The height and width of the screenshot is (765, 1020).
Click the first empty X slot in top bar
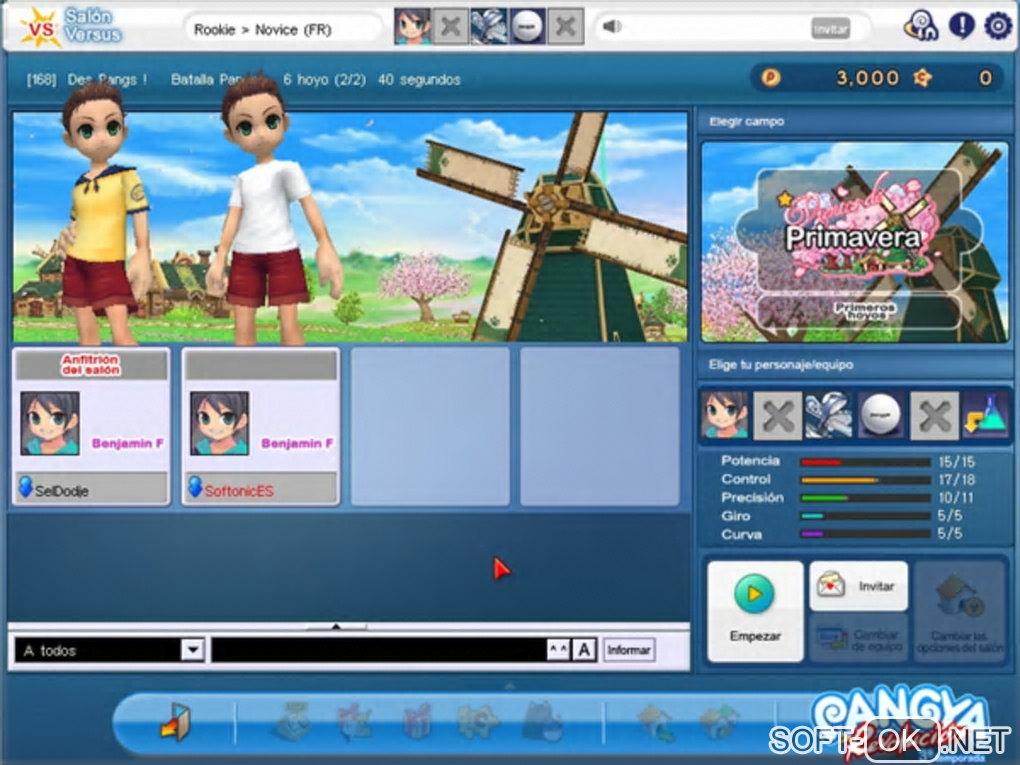coord(451,27)
